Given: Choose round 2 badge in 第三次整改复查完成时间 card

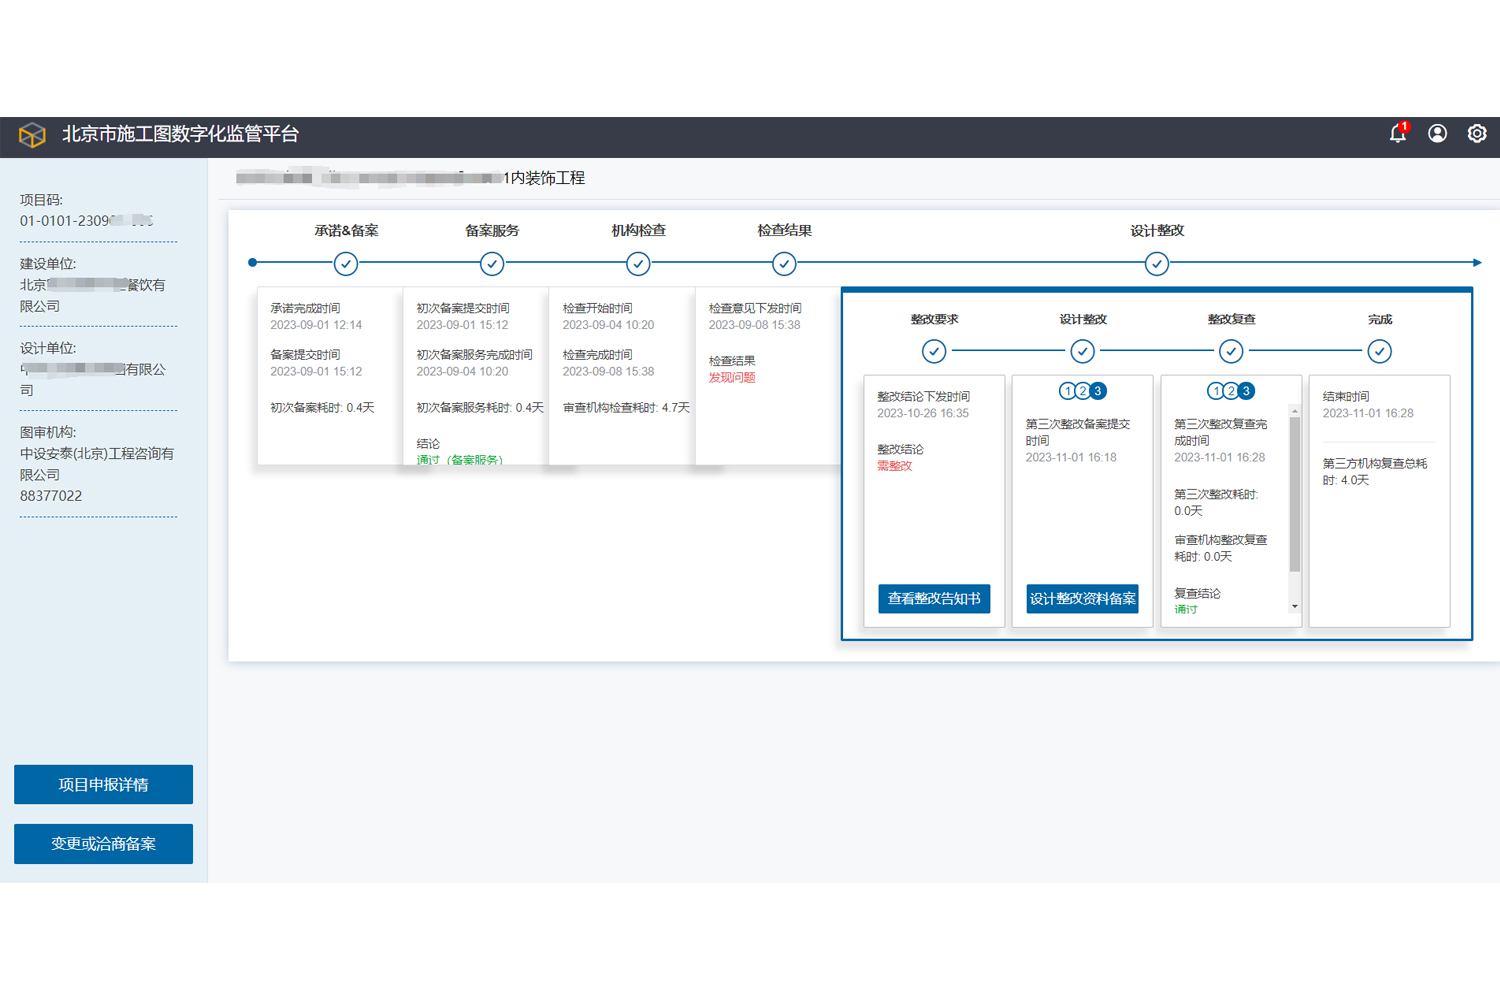Looking at the screenshot, I should 1231,391.
